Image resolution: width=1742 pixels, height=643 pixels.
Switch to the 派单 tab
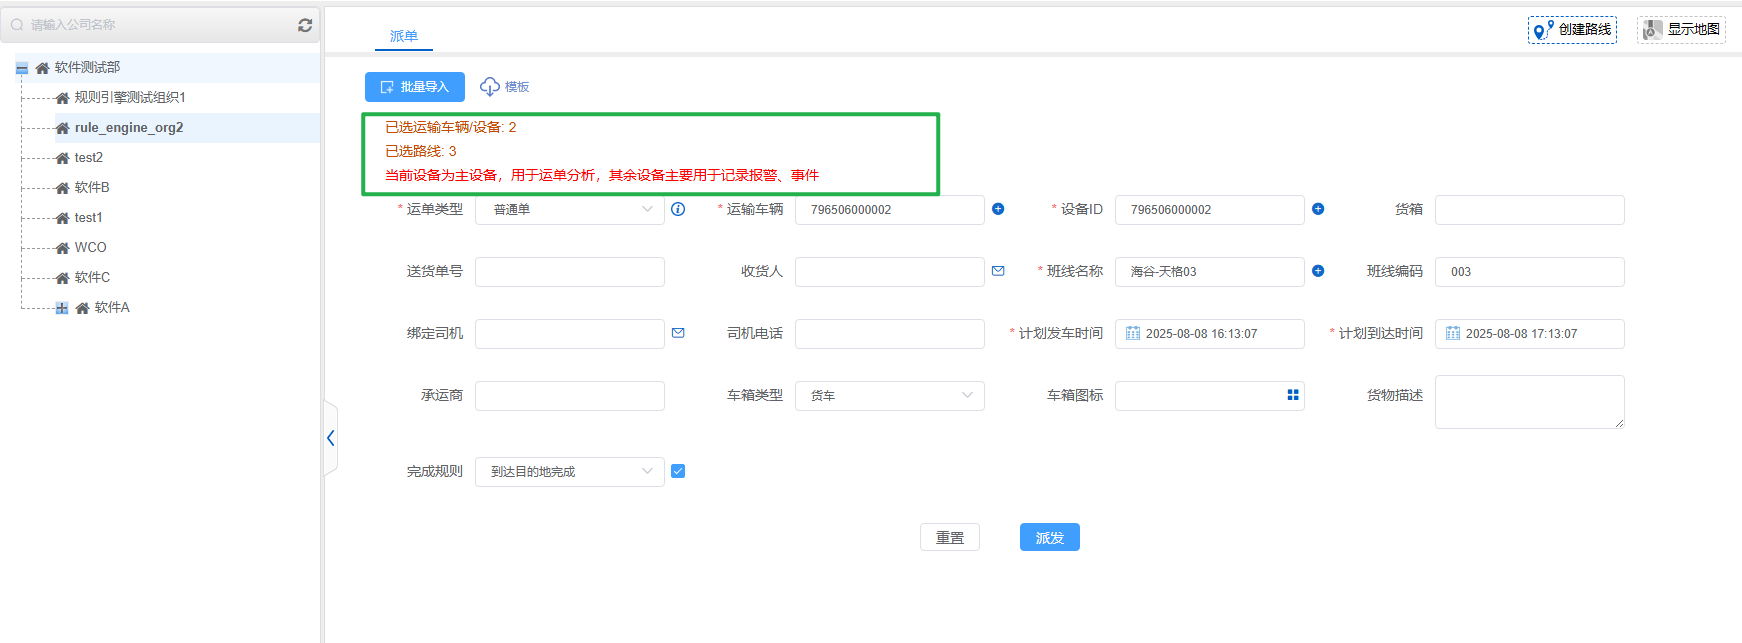404,36
